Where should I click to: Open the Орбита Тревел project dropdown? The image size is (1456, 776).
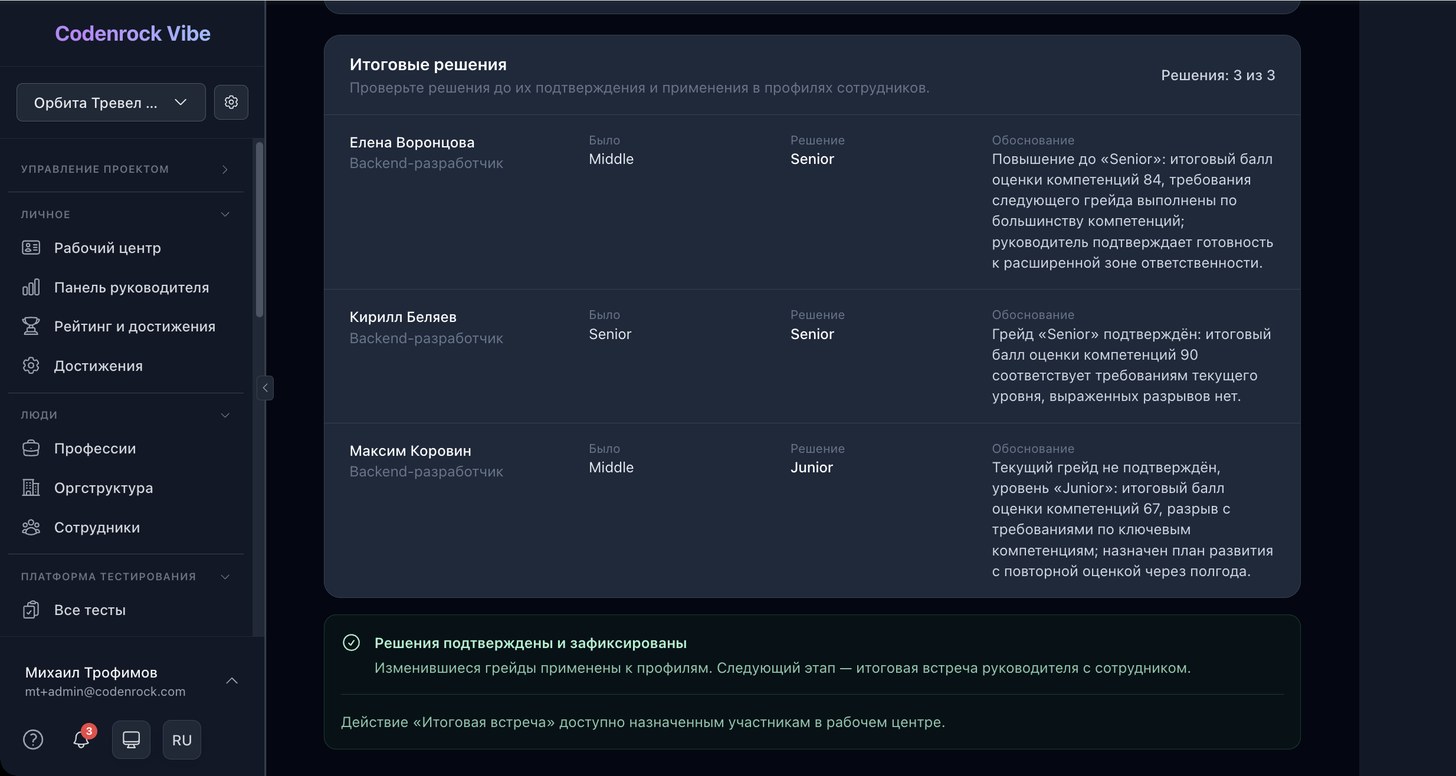tap(111, 102)
